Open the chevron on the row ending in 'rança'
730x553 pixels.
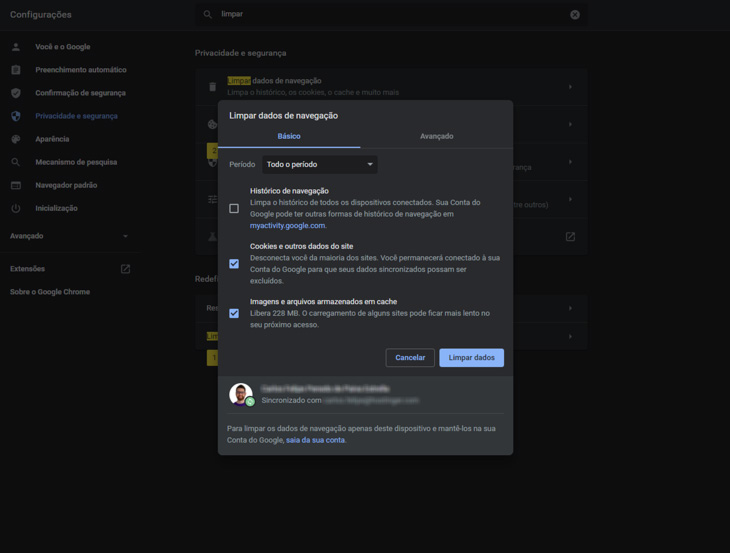coord(570,162)
